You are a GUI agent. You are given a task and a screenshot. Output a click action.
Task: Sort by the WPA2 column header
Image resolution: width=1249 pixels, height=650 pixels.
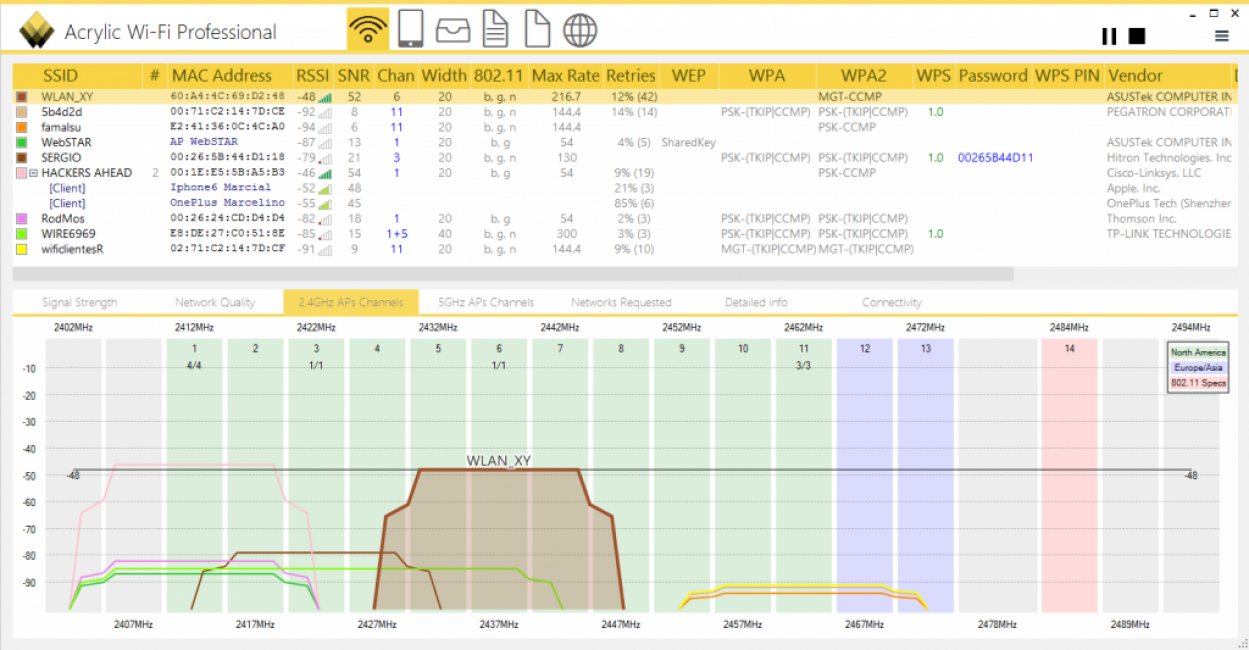[864, 75]
